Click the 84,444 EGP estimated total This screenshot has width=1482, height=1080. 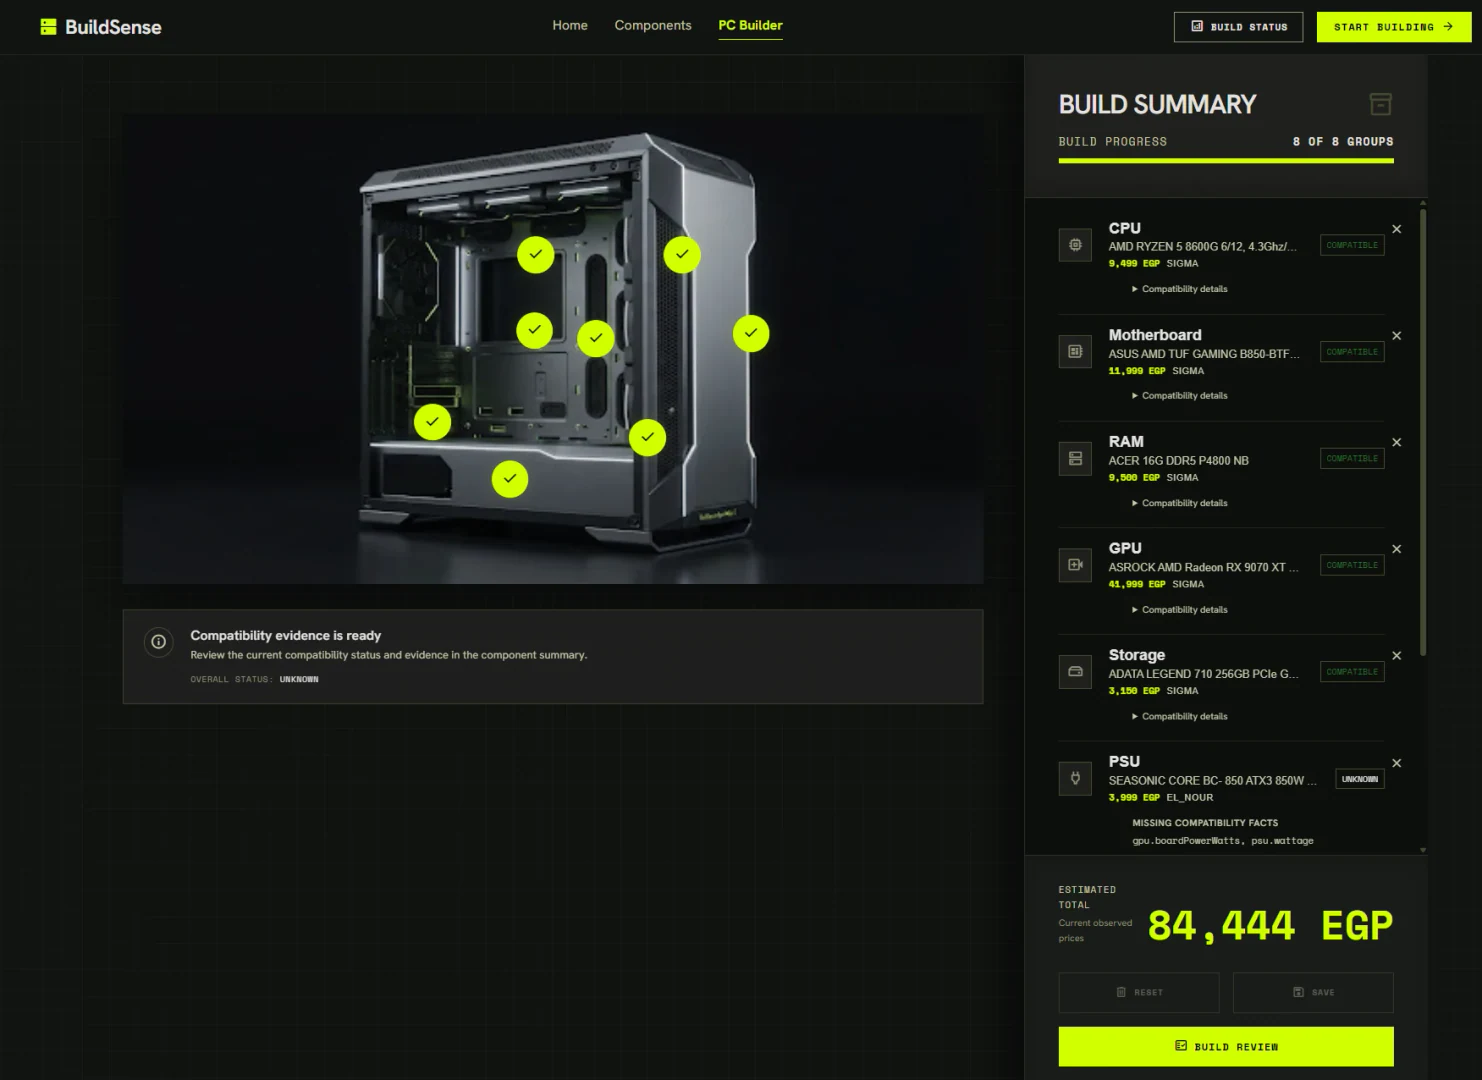[1270, 926]
